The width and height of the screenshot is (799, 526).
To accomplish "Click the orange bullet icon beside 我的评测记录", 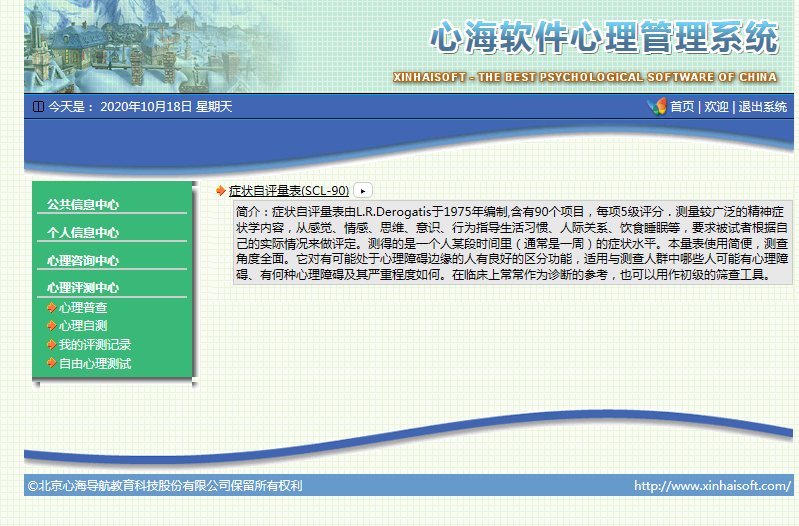I will (51, 345).
